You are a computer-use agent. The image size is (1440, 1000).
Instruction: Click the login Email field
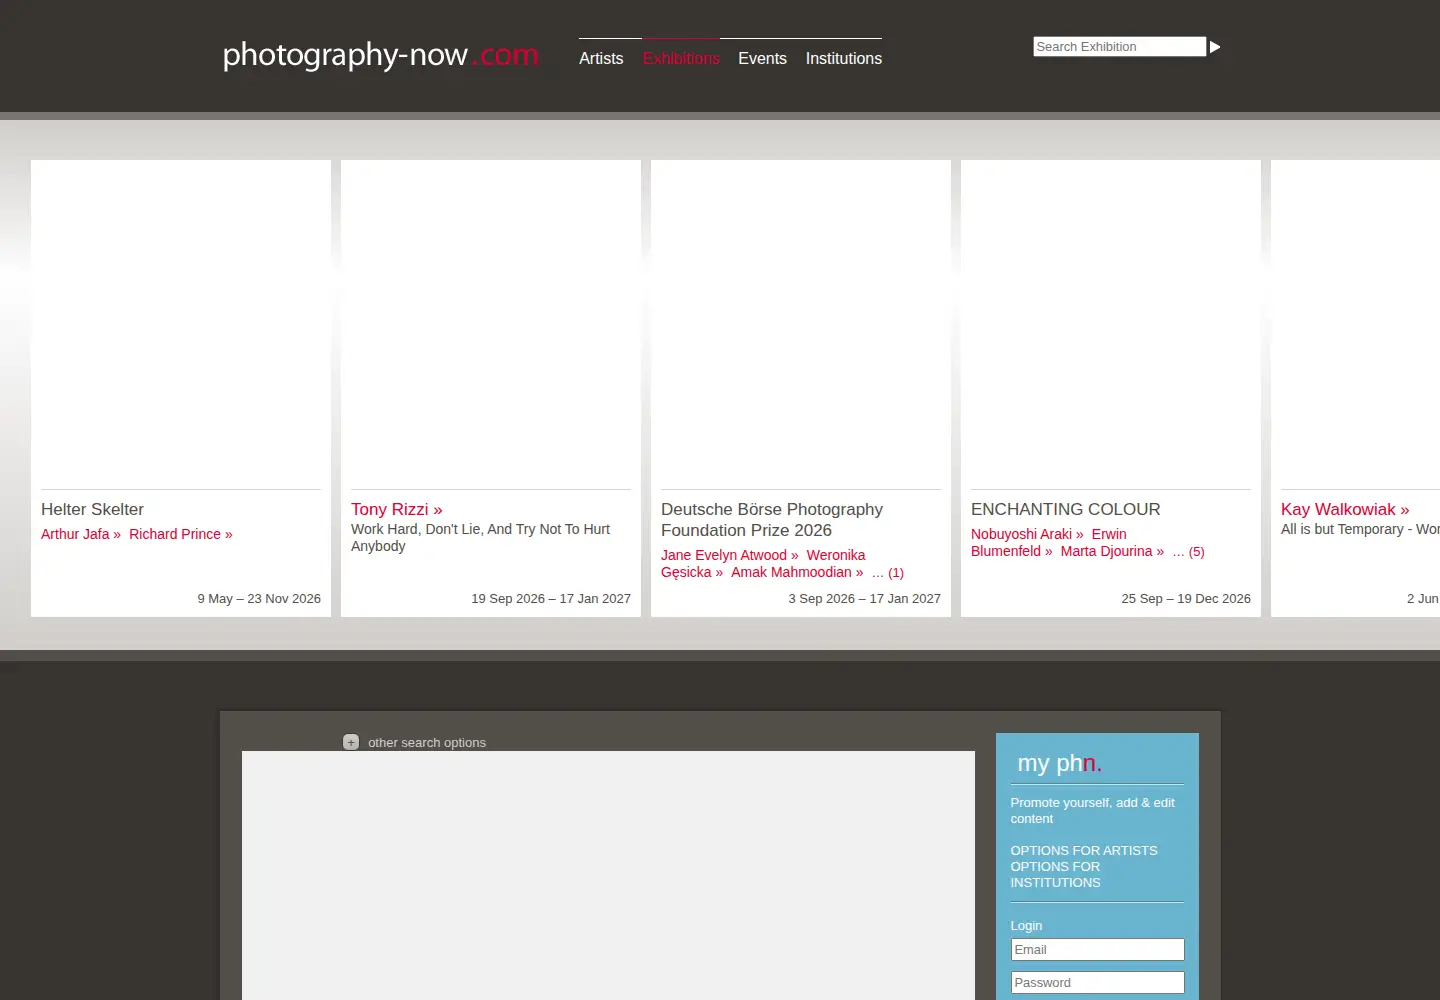tap(1098, 950)
